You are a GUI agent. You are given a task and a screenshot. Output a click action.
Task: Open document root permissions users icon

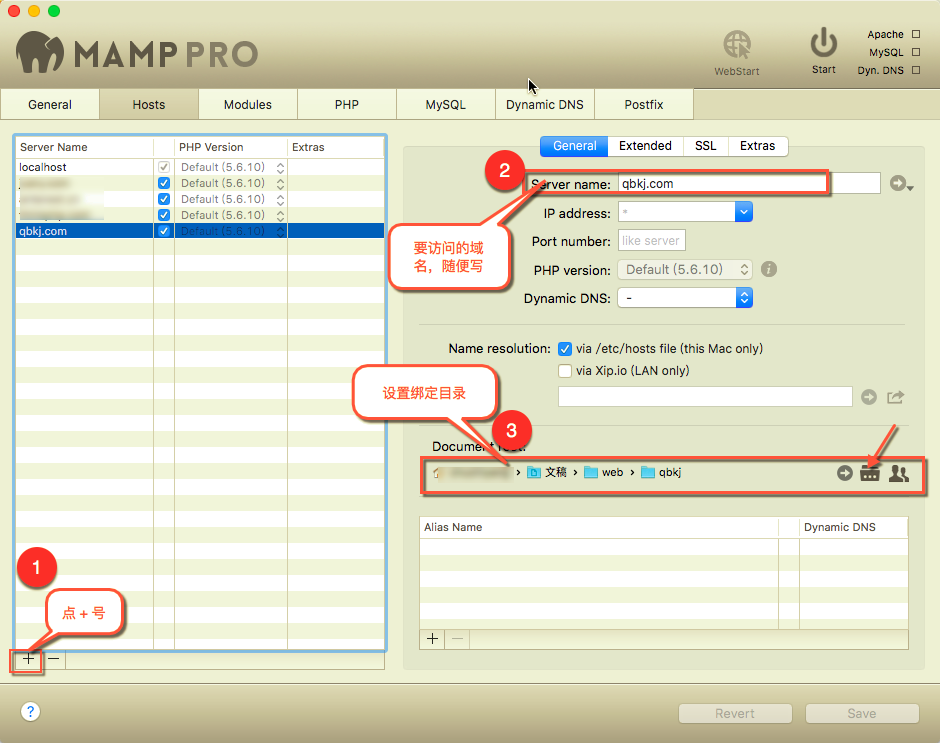click(x=899, y=473)
